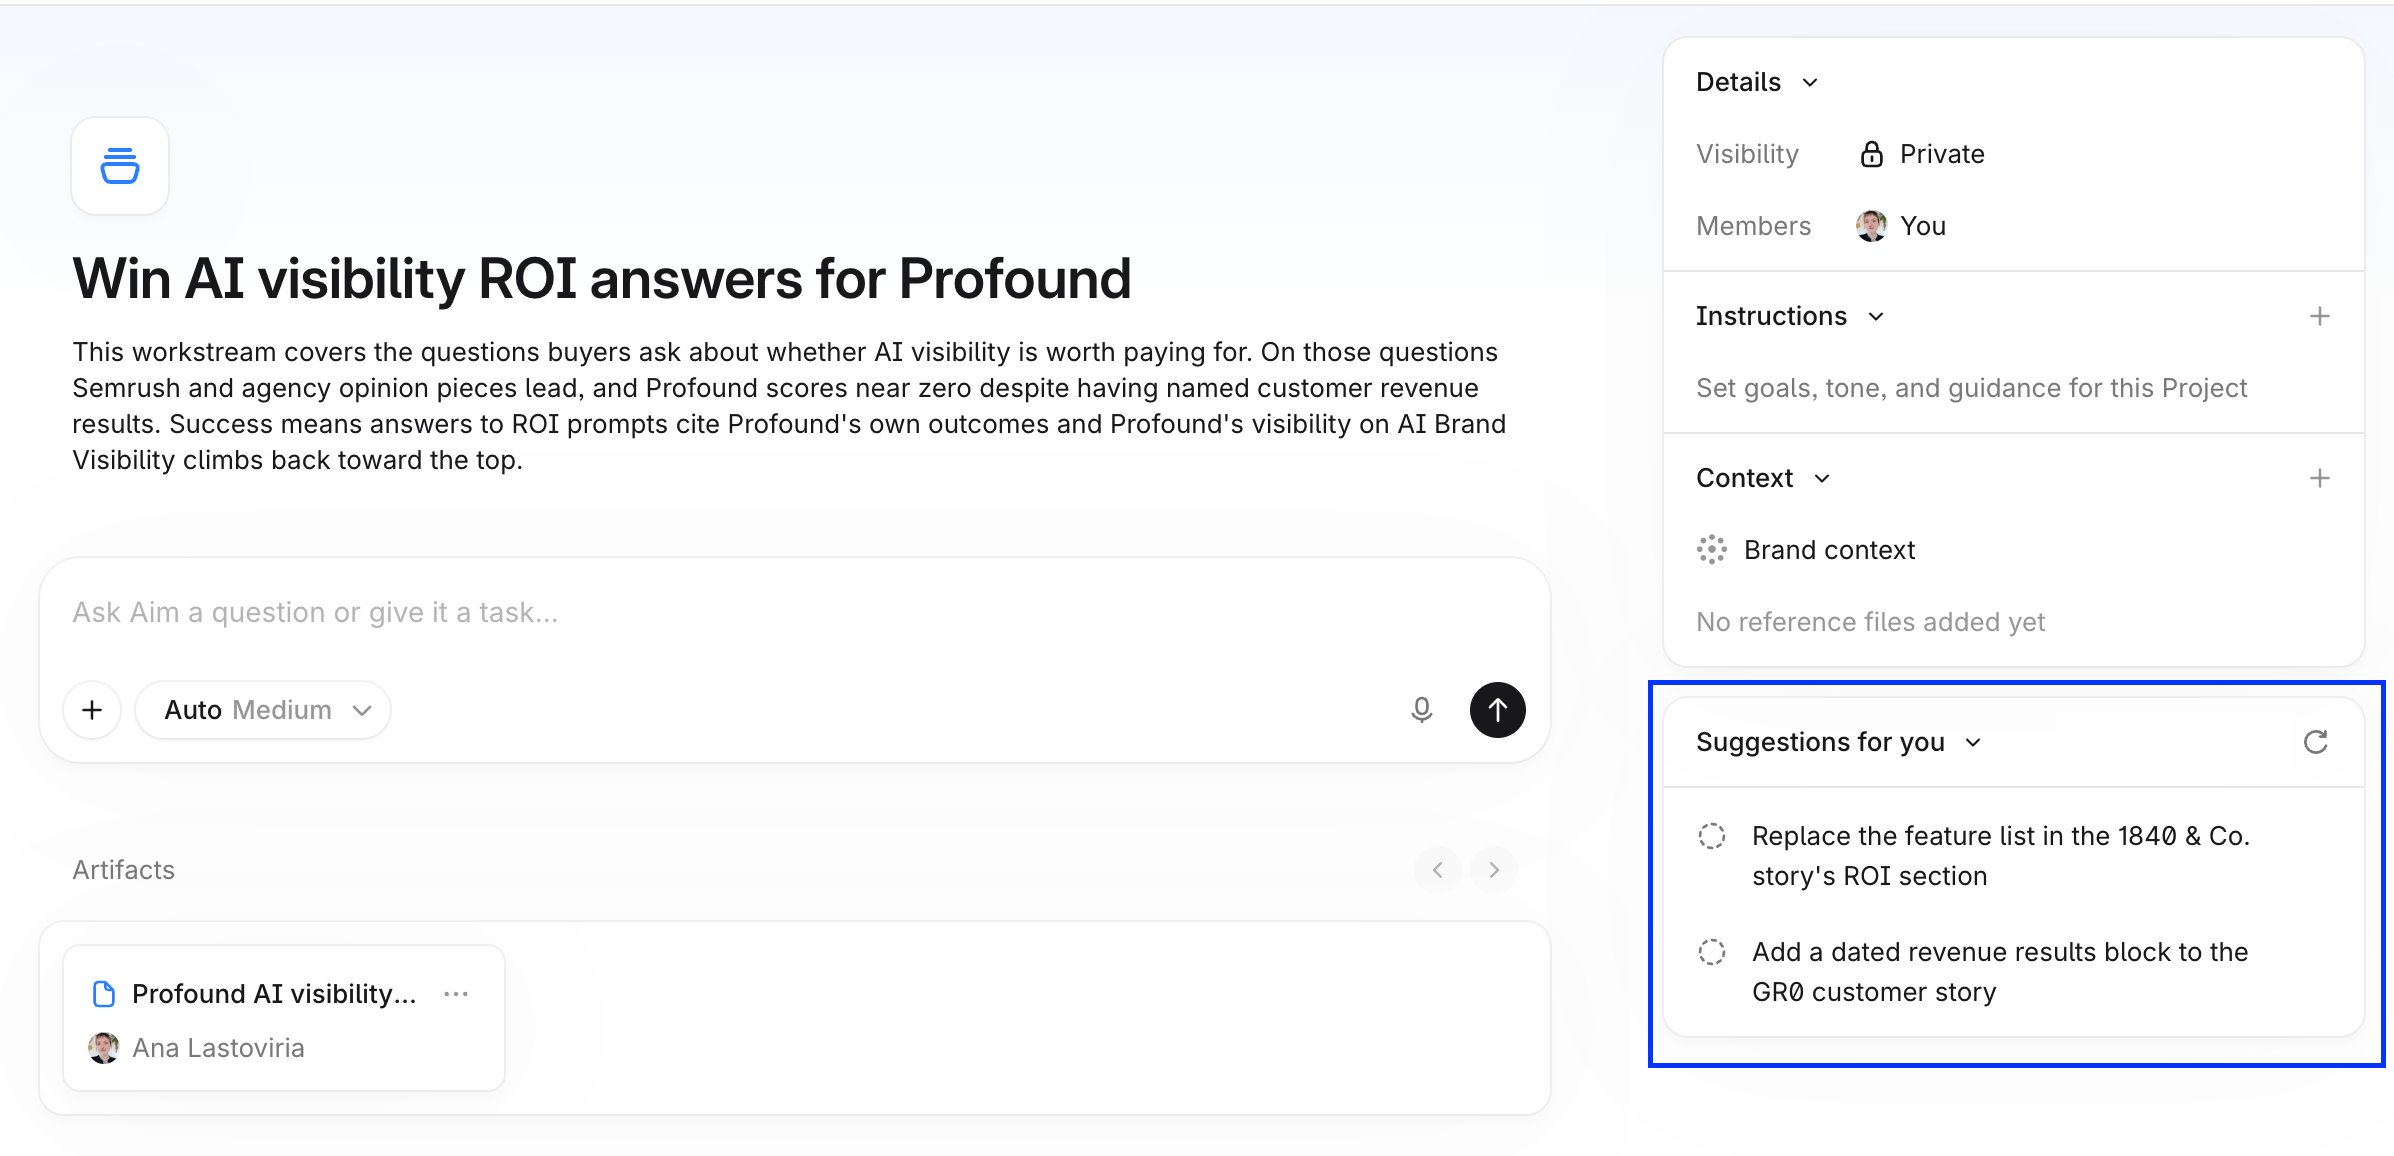The width and height of the screenshot is (2394, 1156).
Task: Open the three-dot menu on the artifact card
Action: tap(456, 994)
